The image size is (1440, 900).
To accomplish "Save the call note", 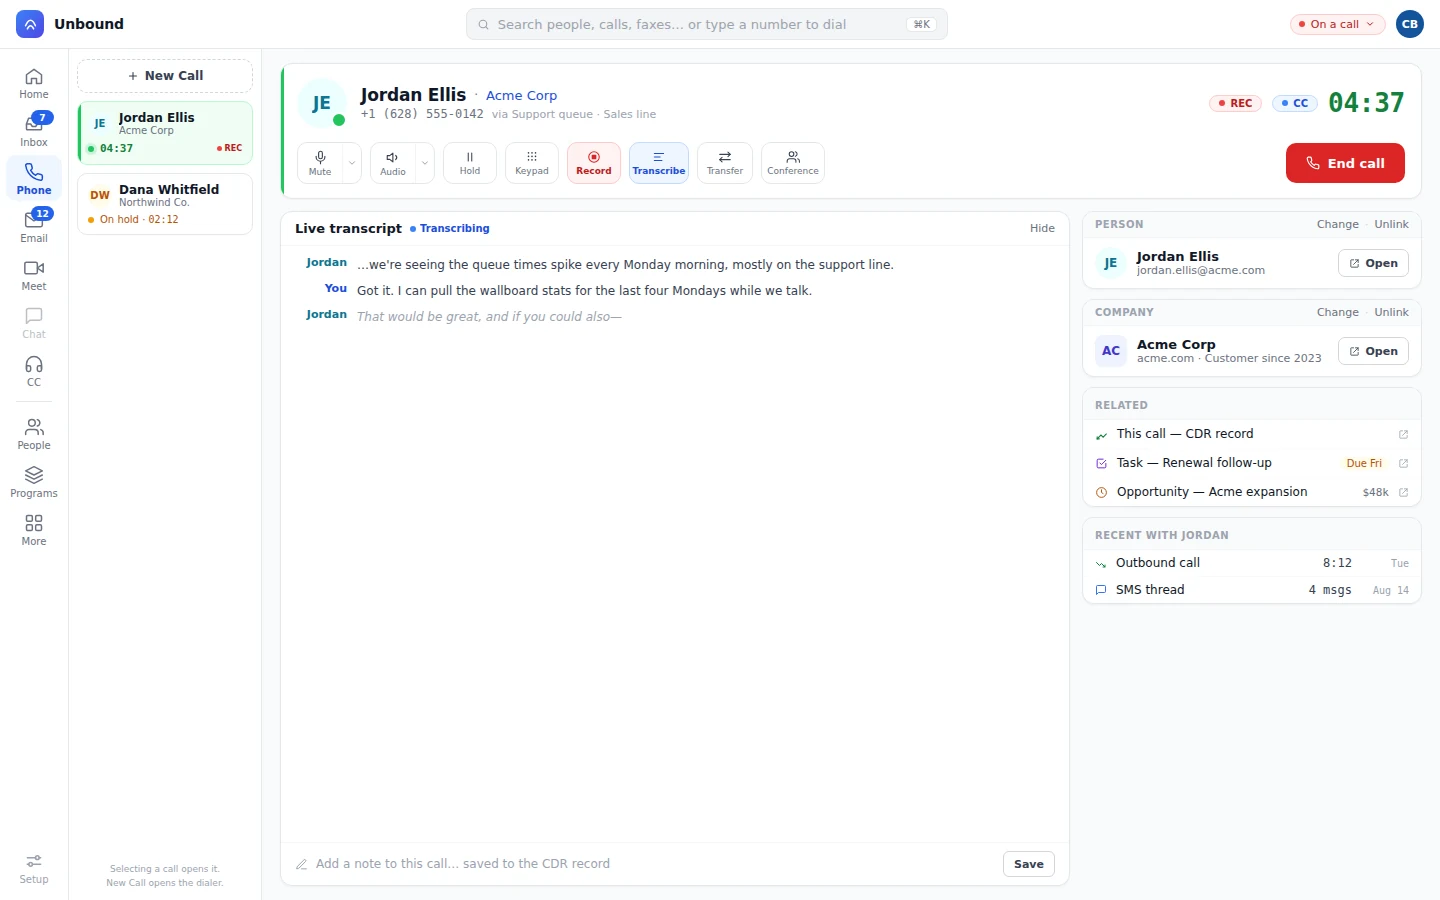I will pyautogui.click(x=1029, y=864).
